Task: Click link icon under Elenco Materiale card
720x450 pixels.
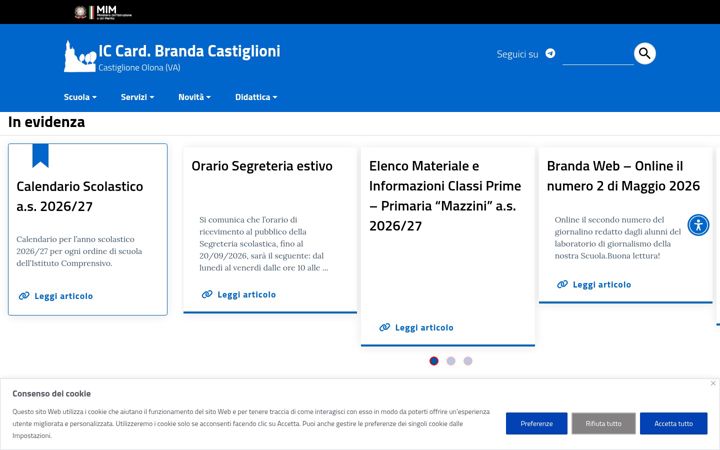Action: coord(385,327)
